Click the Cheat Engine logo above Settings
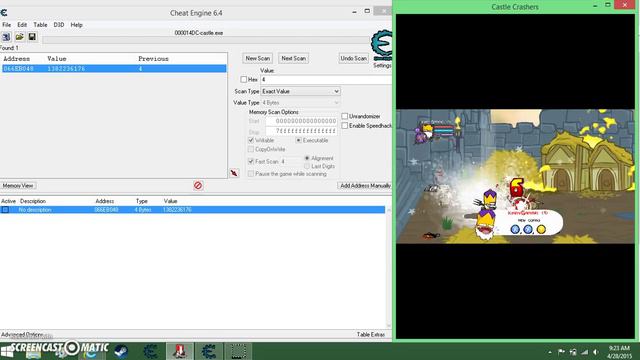The width and height of the screenshot is (640, 360). (381, 45)
